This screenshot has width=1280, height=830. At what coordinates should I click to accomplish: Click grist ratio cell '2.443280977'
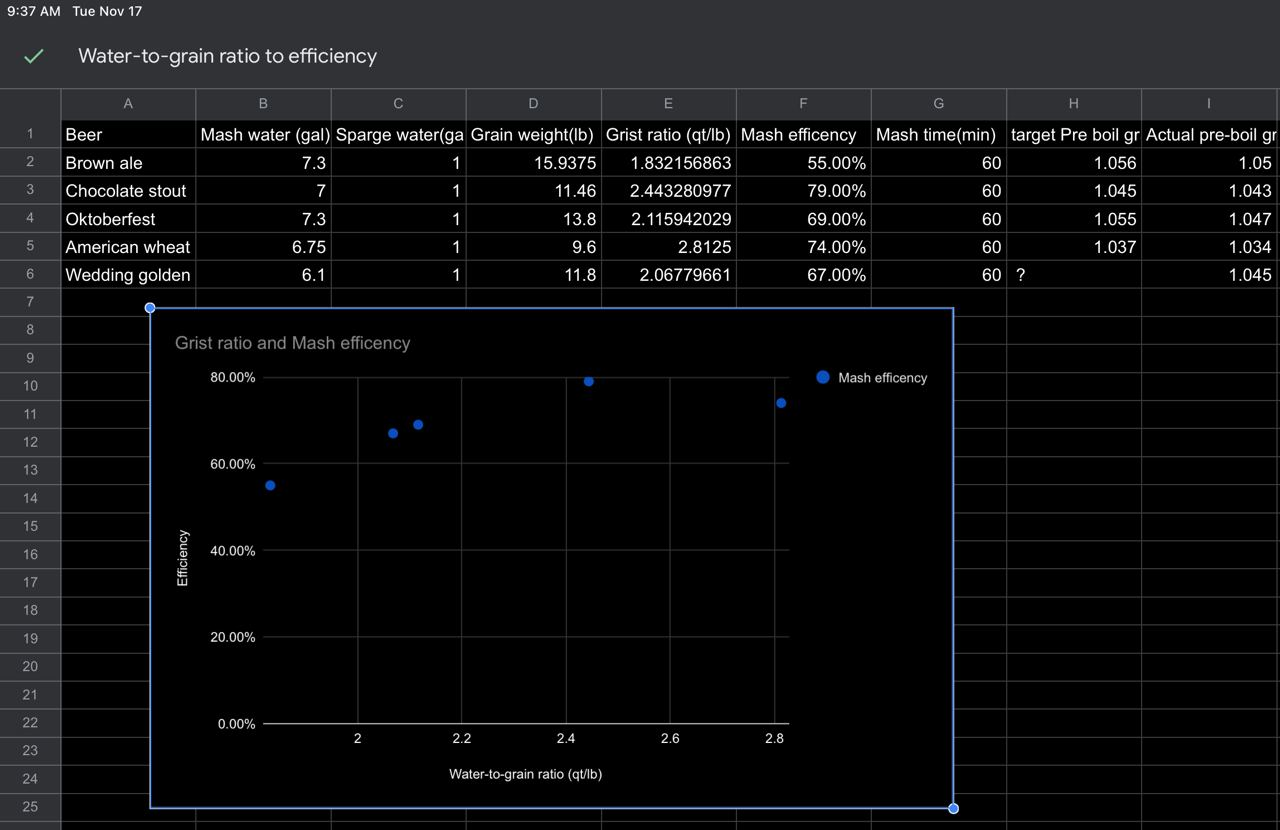point(668,190)
